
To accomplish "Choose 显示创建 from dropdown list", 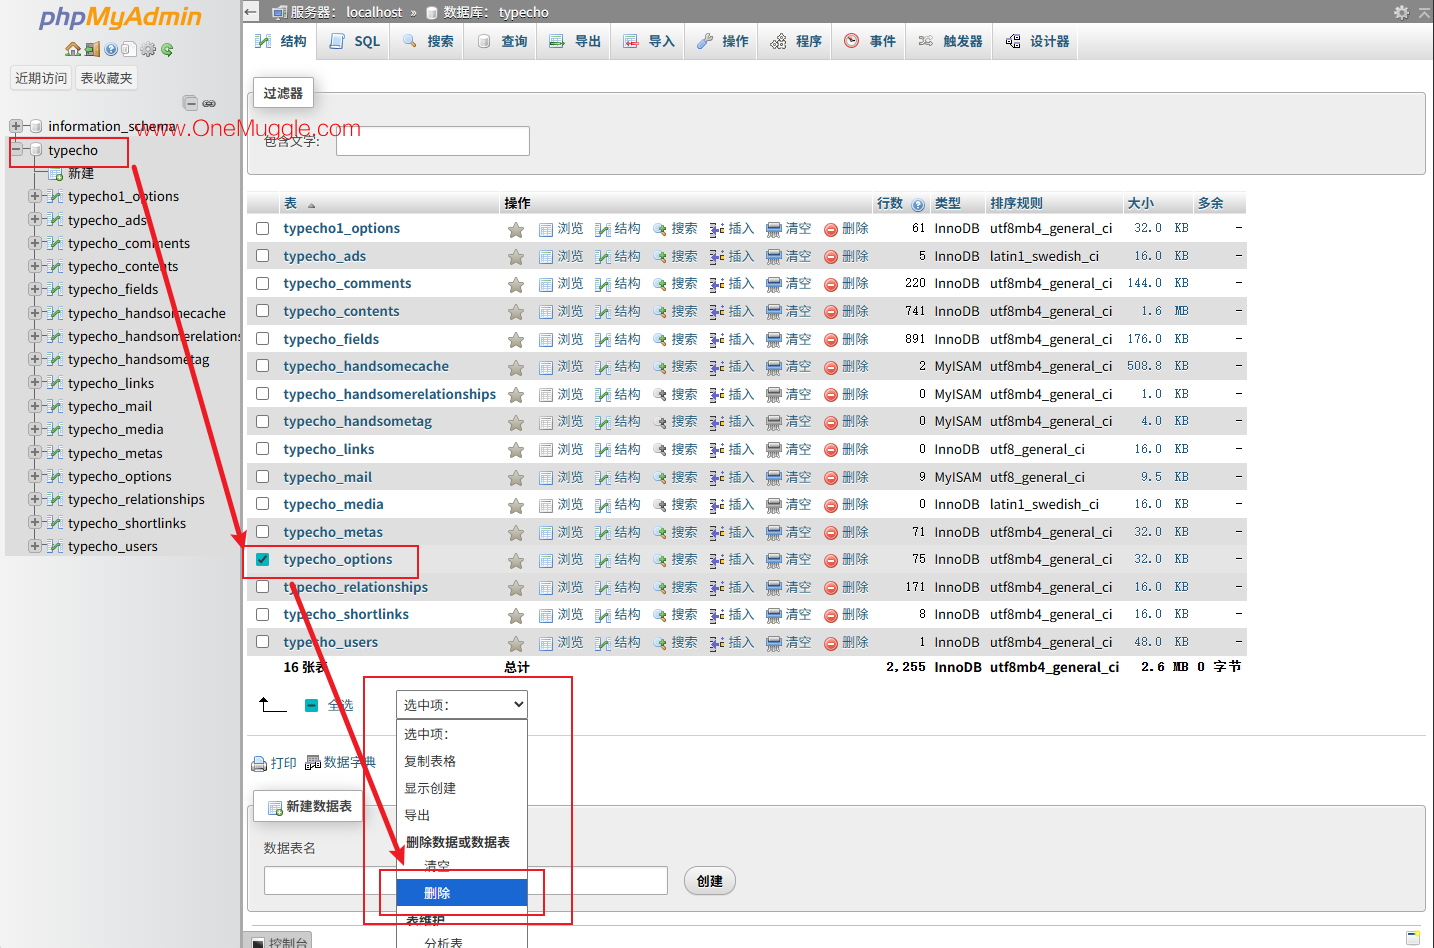I will click(x=462, y=788).
